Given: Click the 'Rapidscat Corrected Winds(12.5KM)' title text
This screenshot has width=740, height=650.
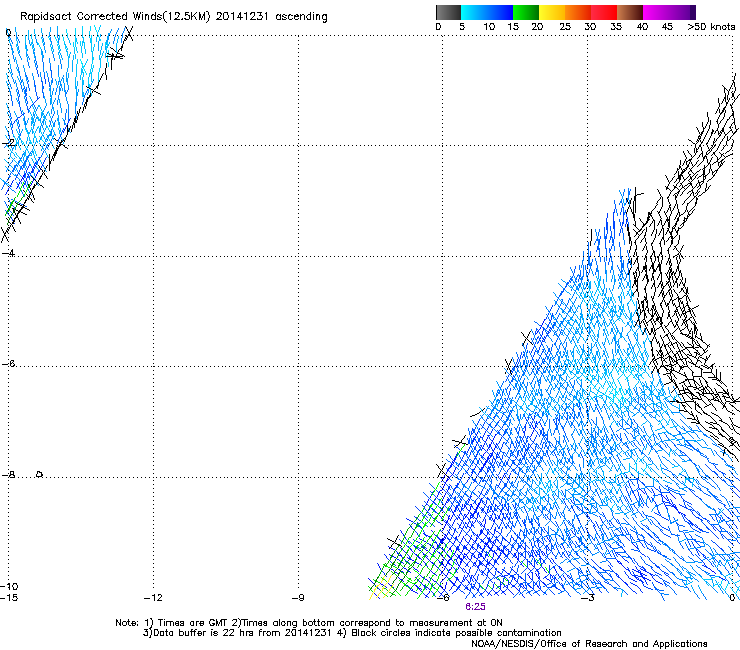Looking at the screenshot, I should point(115,17).
